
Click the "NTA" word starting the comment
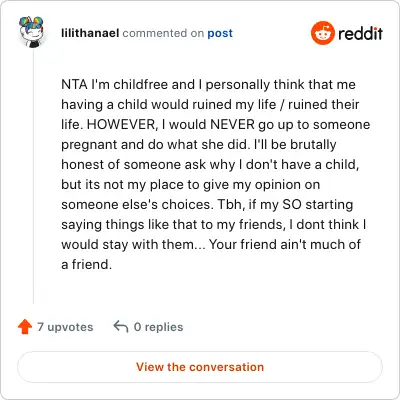74,84
